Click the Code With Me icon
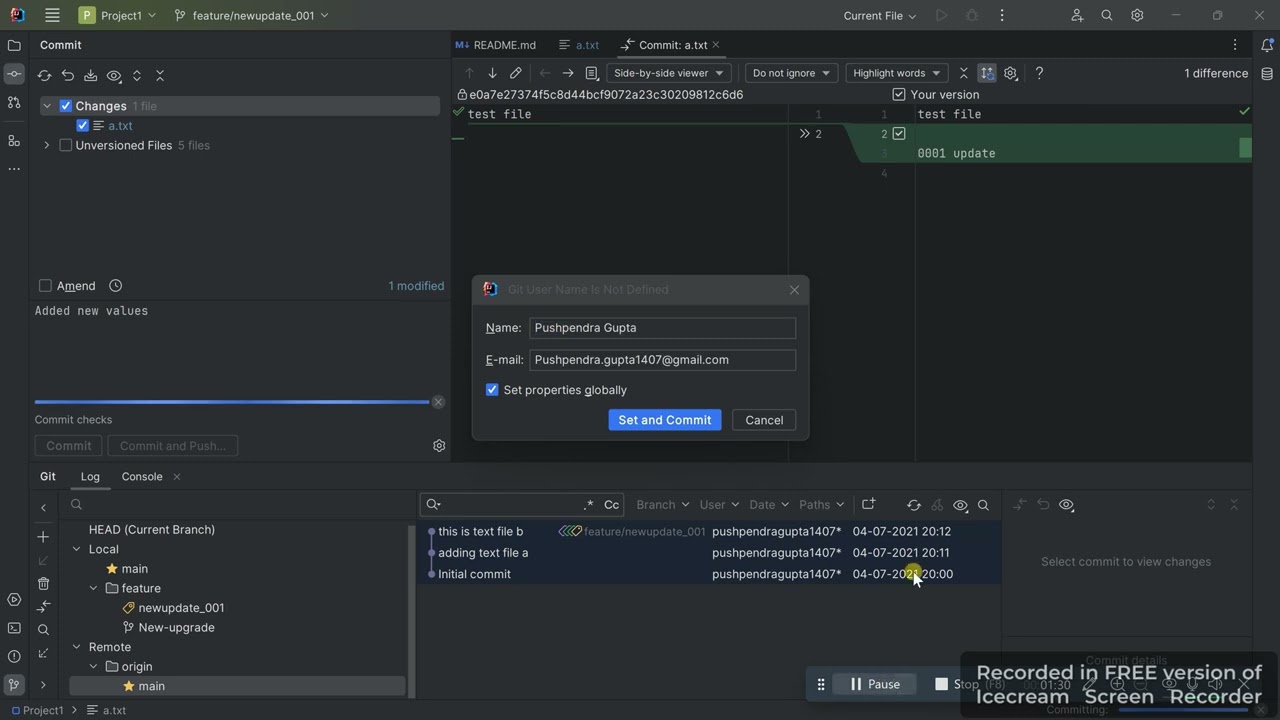1280x720 pixels. [1077, 15]
